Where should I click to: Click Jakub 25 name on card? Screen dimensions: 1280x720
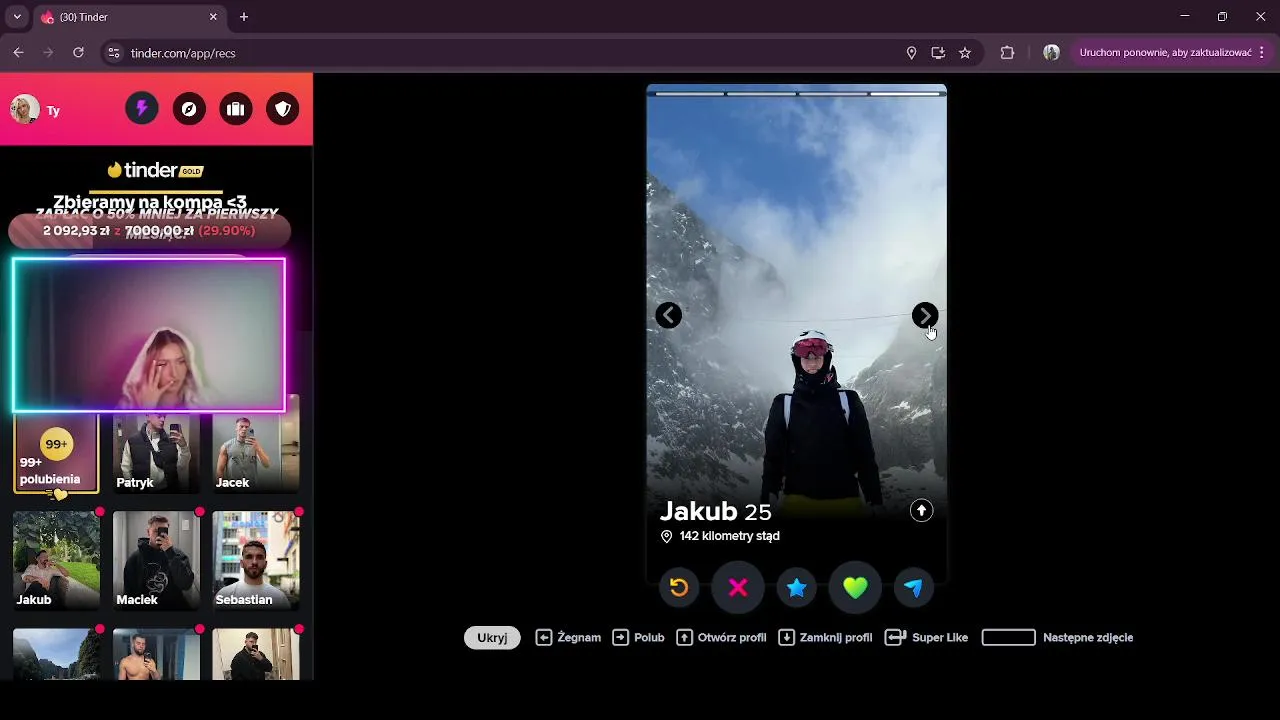click(x=715, y=511)
